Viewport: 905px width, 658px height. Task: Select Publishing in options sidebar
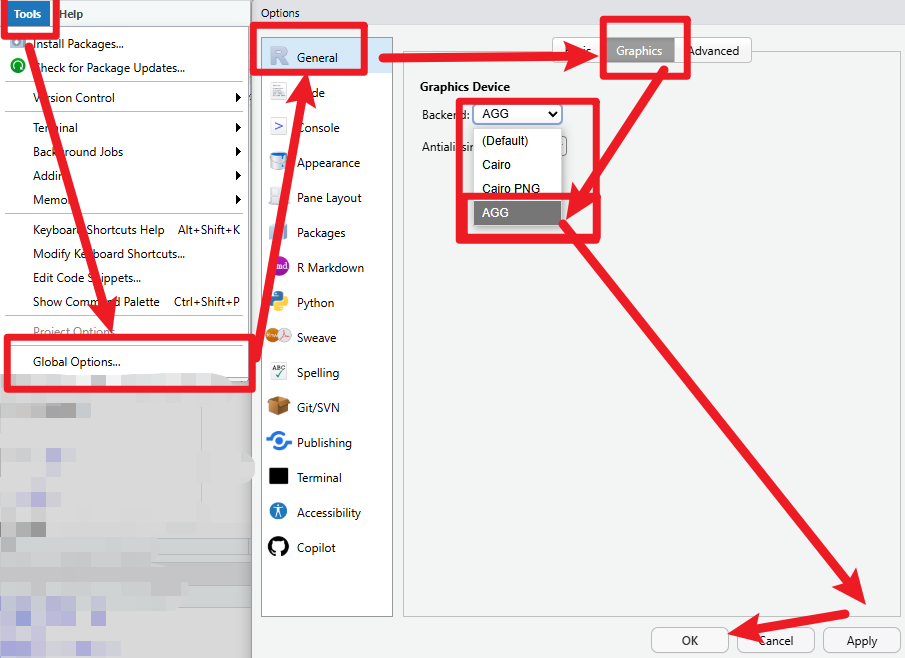click(324, 443)
